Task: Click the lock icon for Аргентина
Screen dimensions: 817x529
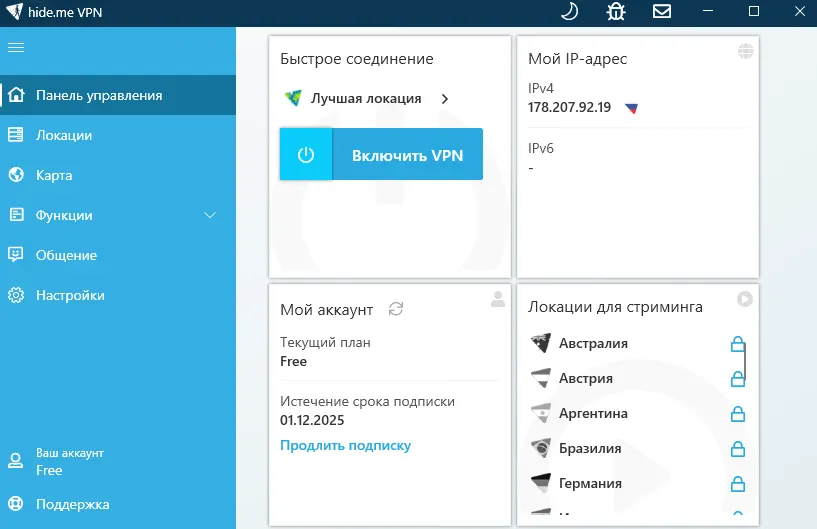Action: pos(738,414)
